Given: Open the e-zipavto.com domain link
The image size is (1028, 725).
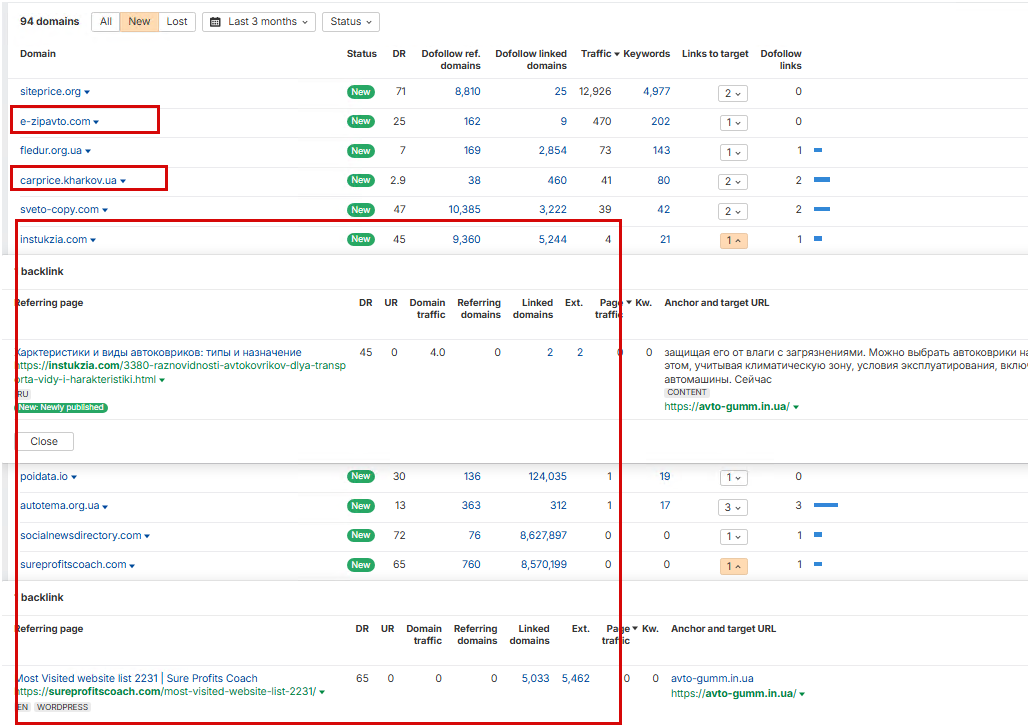Looking at the screenshot, I should pyautogui.click(x=55, y=121).
